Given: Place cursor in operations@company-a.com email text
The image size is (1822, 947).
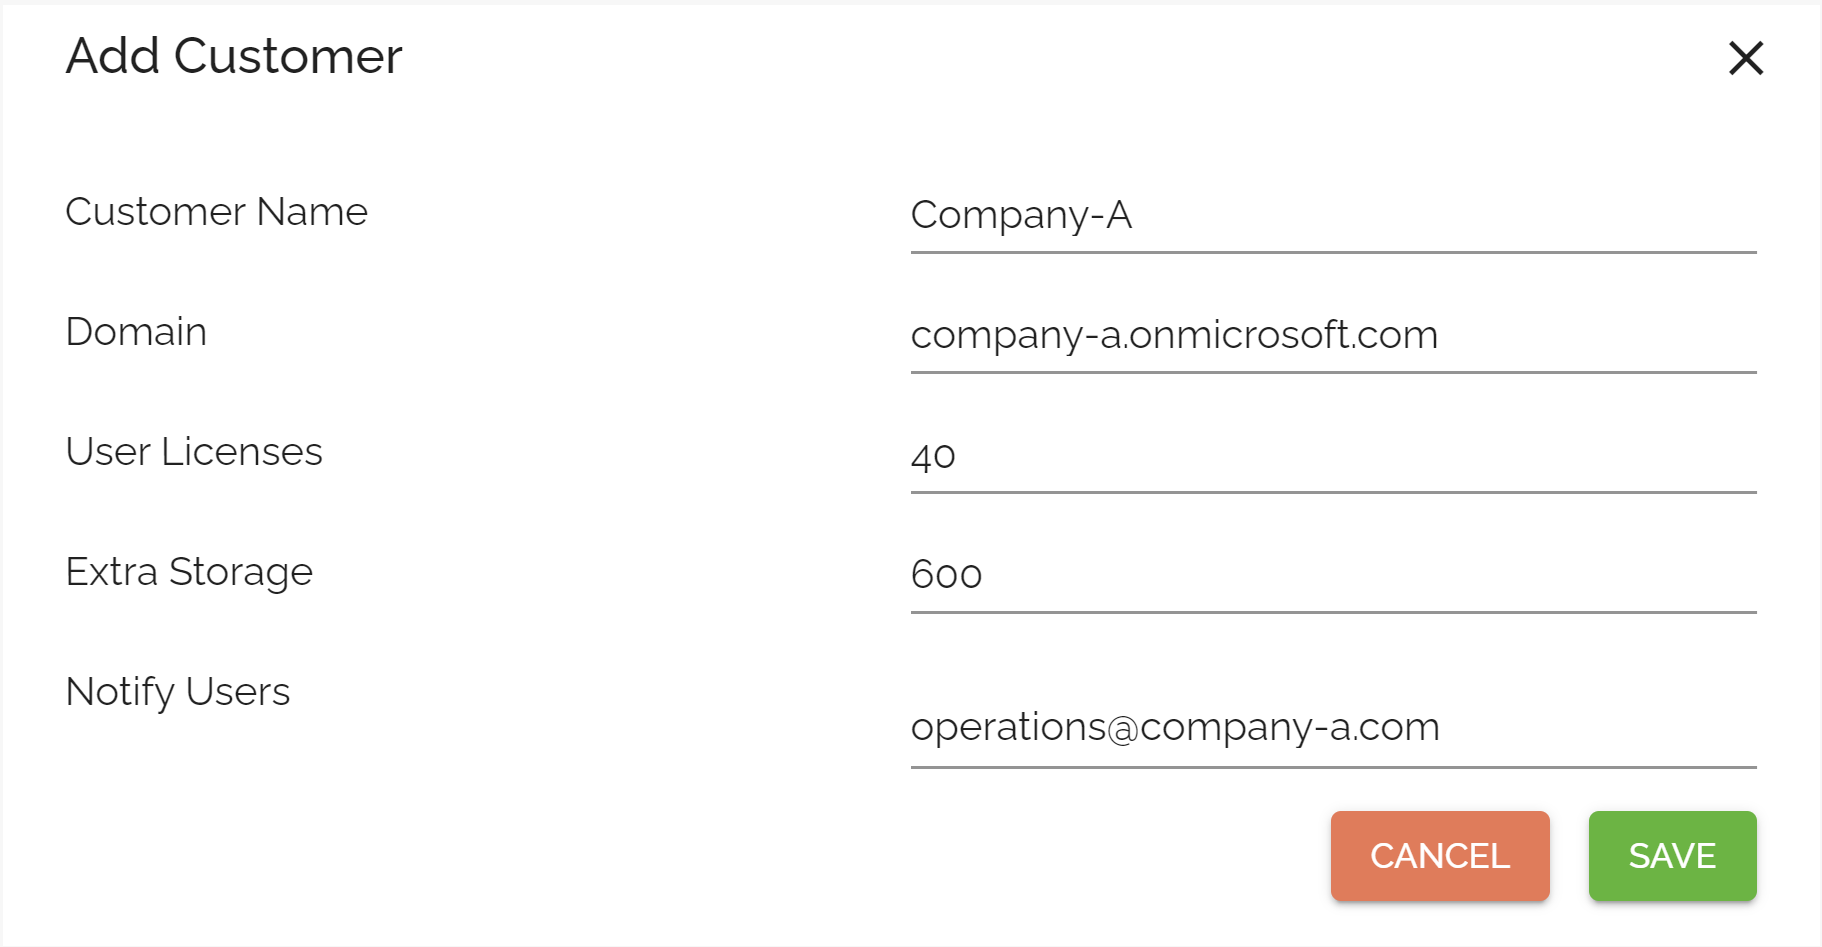Looking at the screenshot, I should click(x=1175, y=728).
